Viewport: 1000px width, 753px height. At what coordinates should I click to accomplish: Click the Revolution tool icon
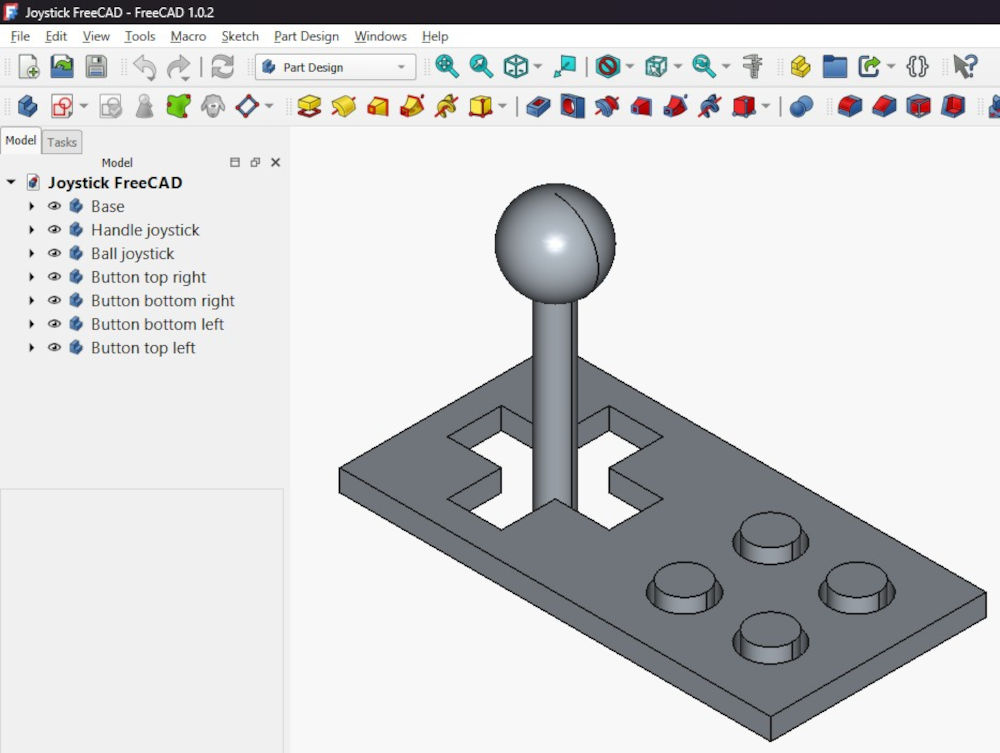(x=344, y=106)
